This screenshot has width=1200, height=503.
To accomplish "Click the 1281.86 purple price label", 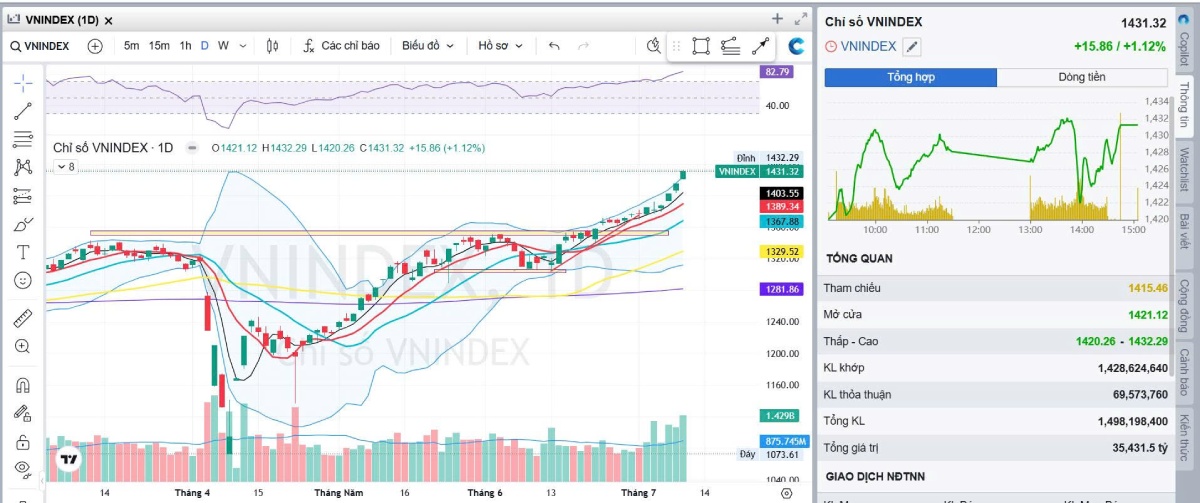I will tap(781, 289).
